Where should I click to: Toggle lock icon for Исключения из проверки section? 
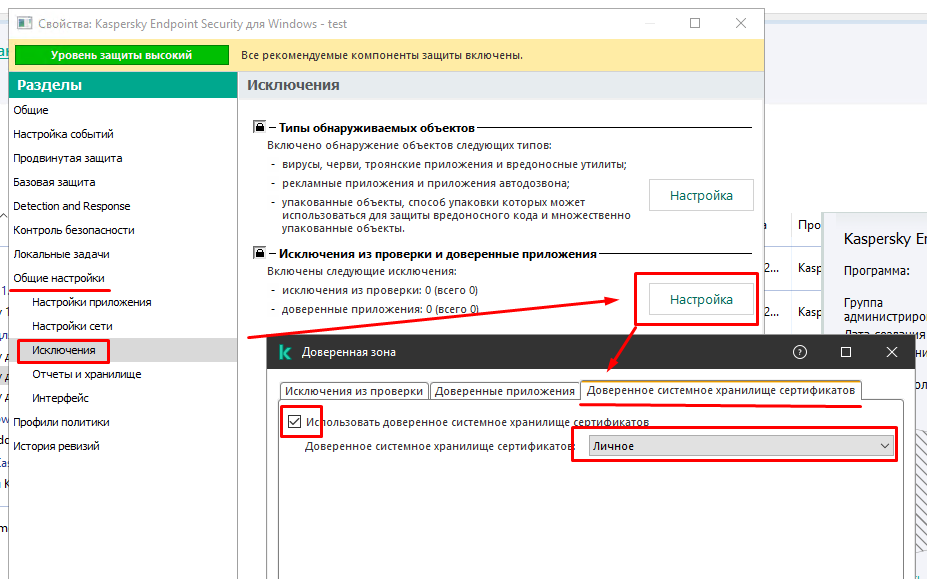pos(259,253)
